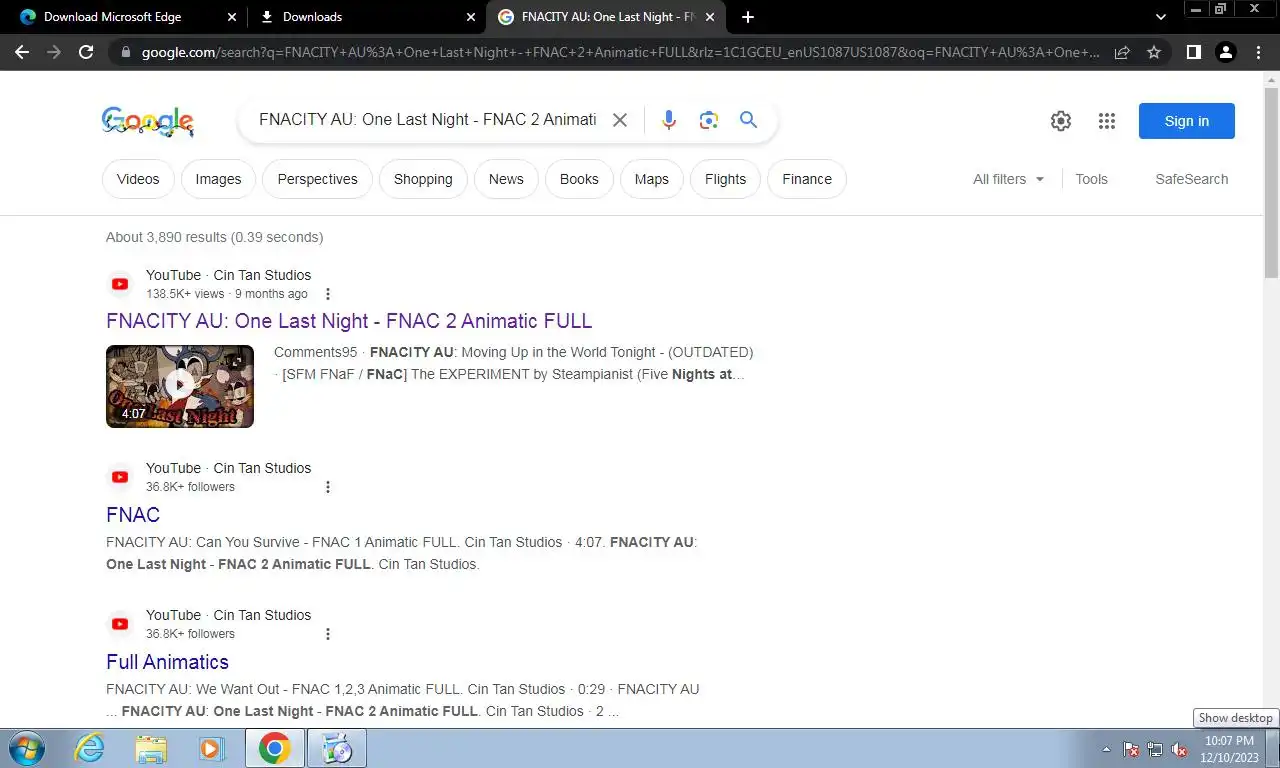The image size is (1280, 768).
Task: Open Chrome three-dot menu
Action: point(1258,52)
